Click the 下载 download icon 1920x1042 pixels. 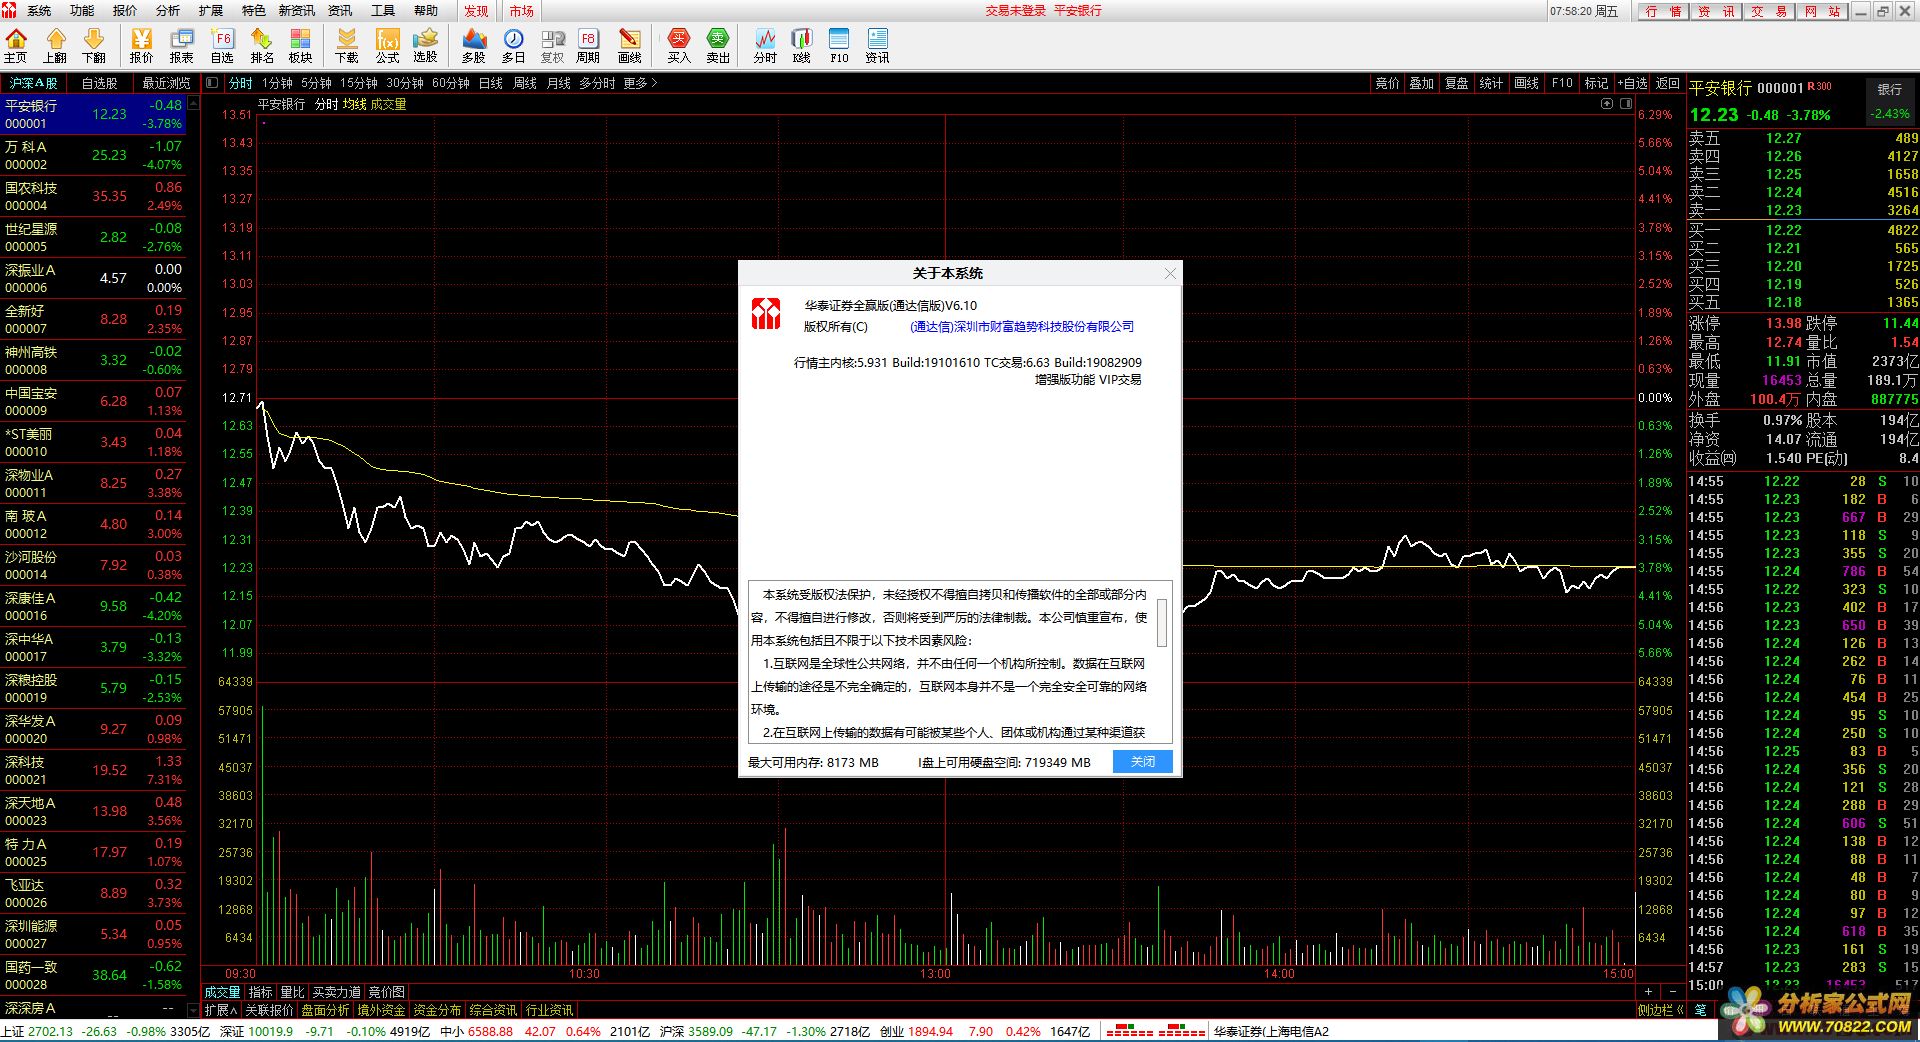tap(347, 46)
